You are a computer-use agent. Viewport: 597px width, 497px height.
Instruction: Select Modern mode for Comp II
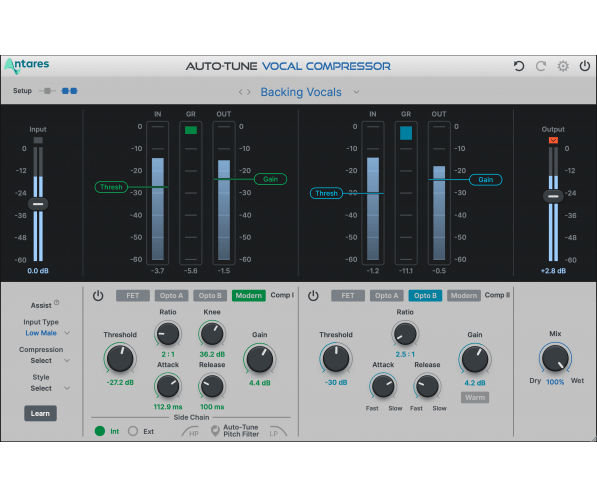click(464, 296)
